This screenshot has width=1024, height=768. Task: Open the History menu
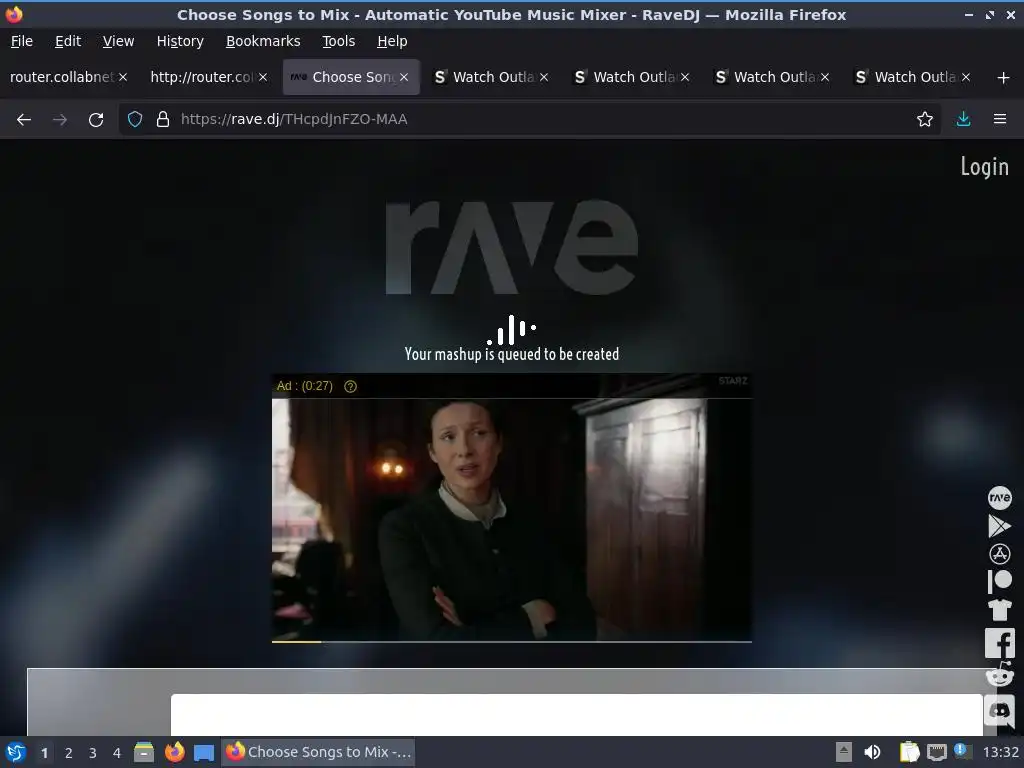(x=180, y=41)
